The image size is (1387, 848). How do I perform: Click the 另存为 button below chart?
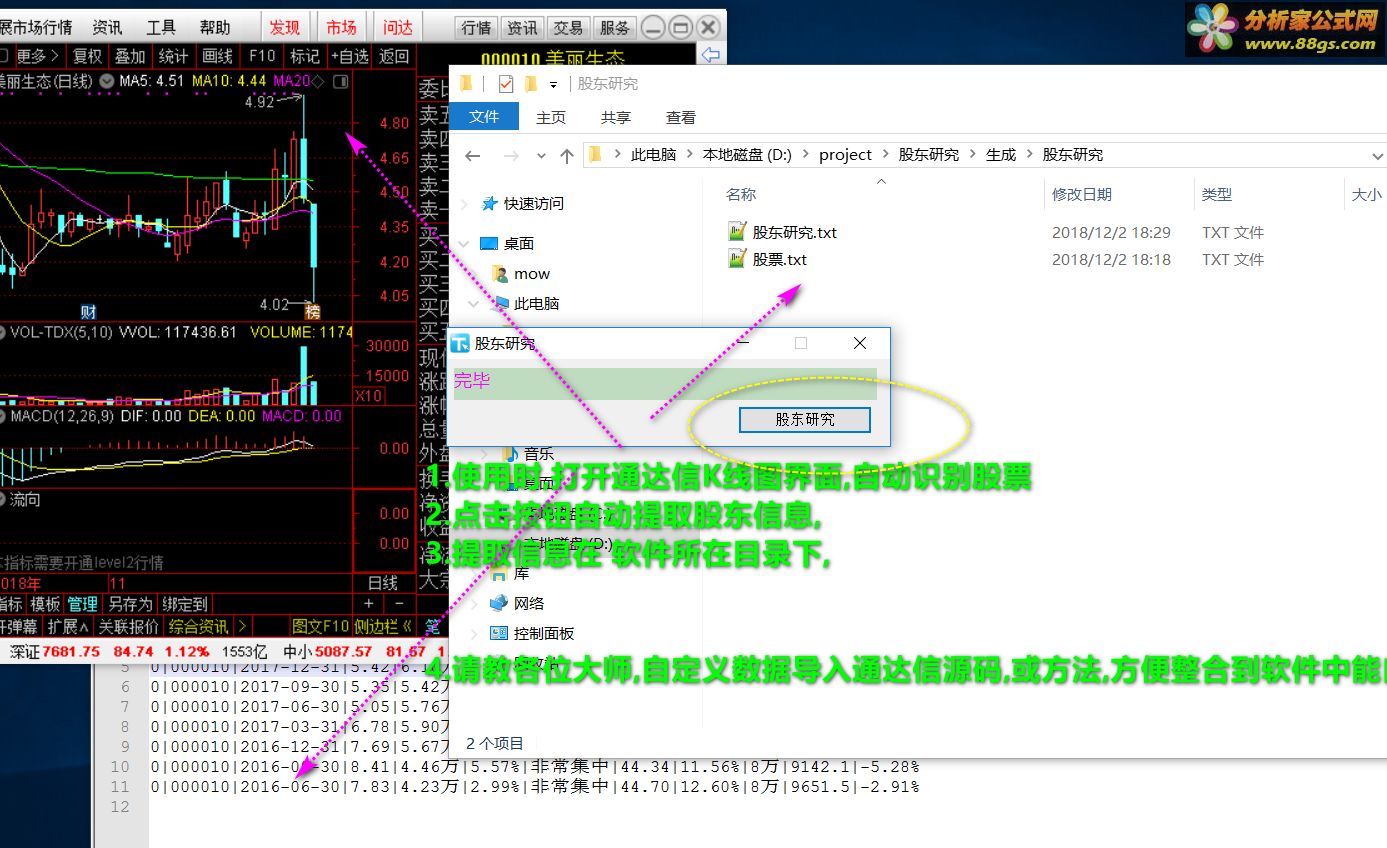point(130,603)
